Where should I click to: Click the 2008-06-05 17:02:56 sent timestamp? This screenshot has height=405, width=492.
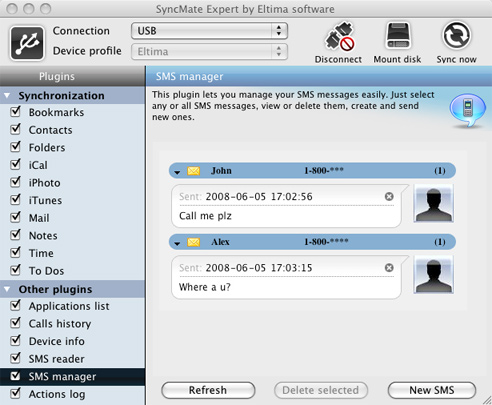tap(259, 197)
